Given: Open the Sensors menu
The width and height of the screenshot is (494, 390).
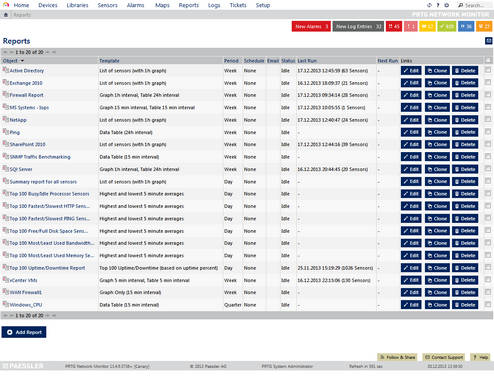Looking at the screenshot, I should (107, 5).
